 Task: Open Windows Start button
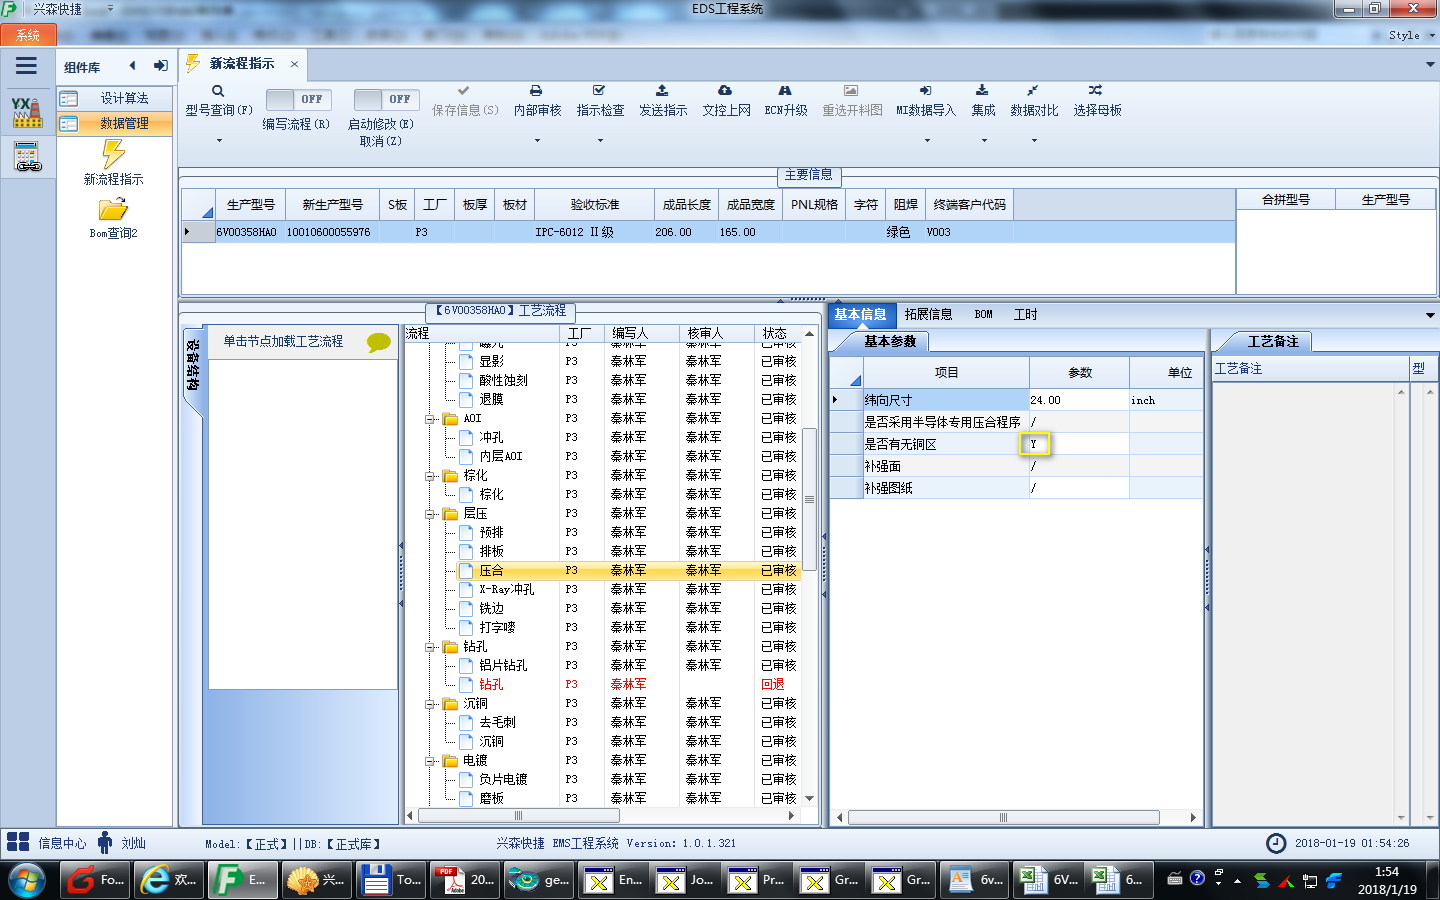27,881
